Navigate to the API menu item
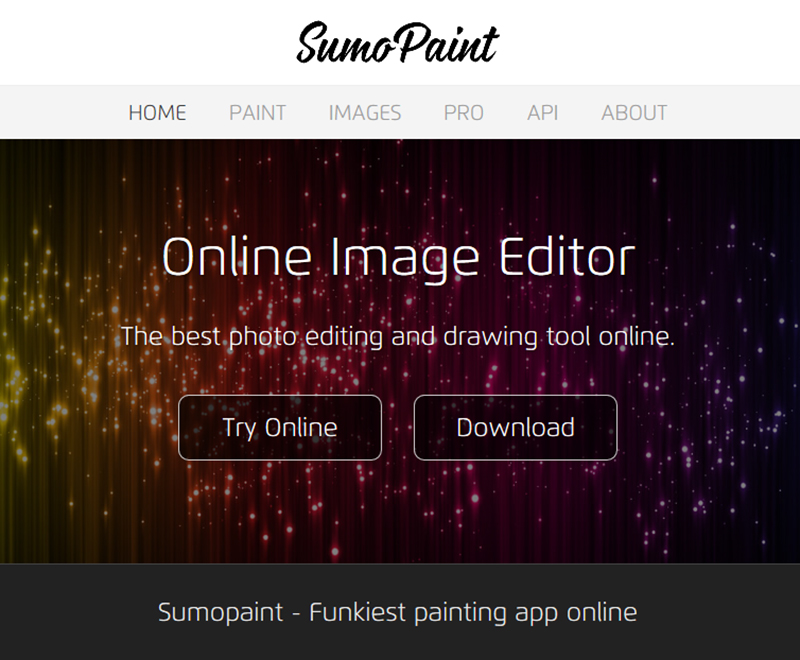 pos(542,113)
